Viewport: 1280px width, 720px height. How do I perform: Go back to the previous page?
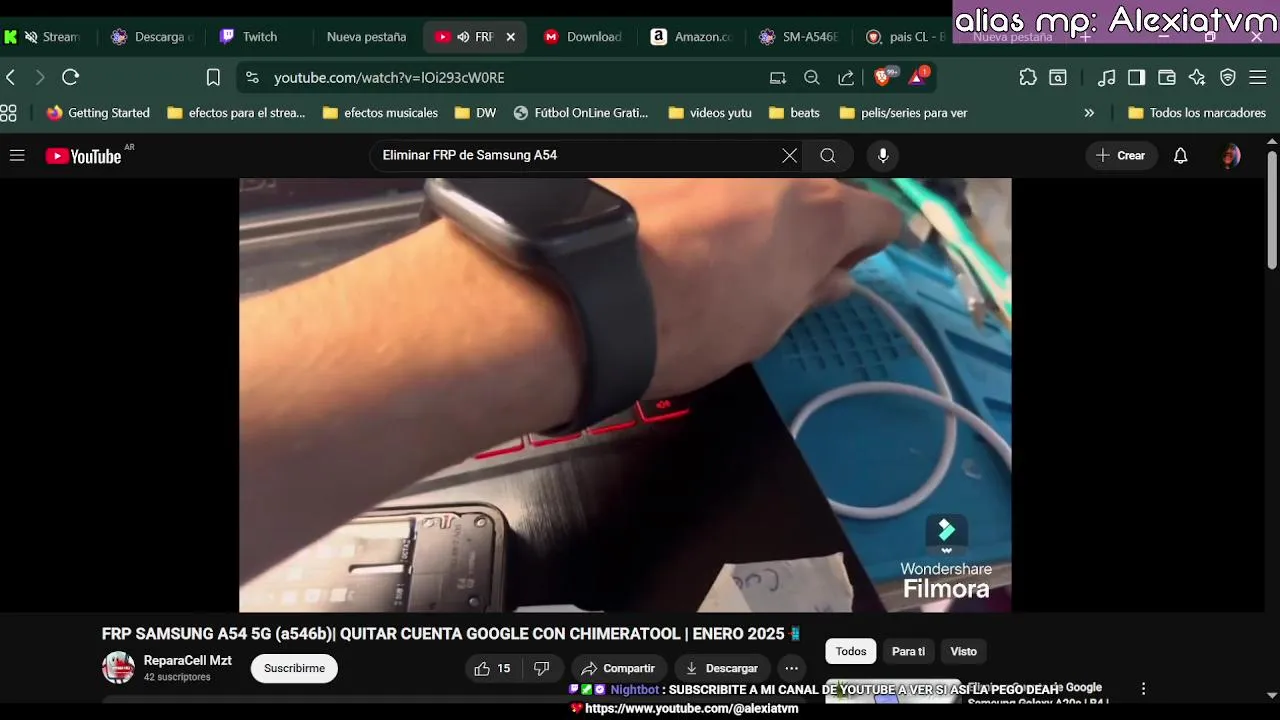point(11,77)
